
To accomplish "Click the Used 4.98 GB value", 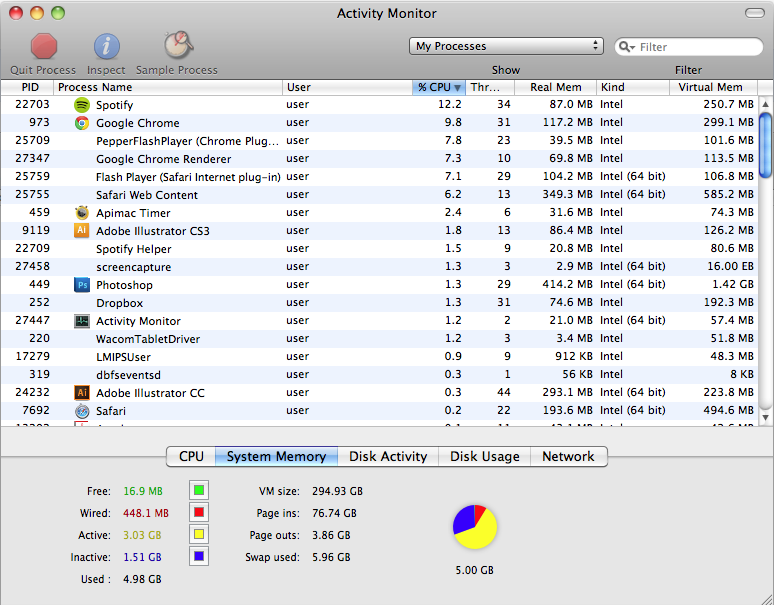I will coord(142,579).
